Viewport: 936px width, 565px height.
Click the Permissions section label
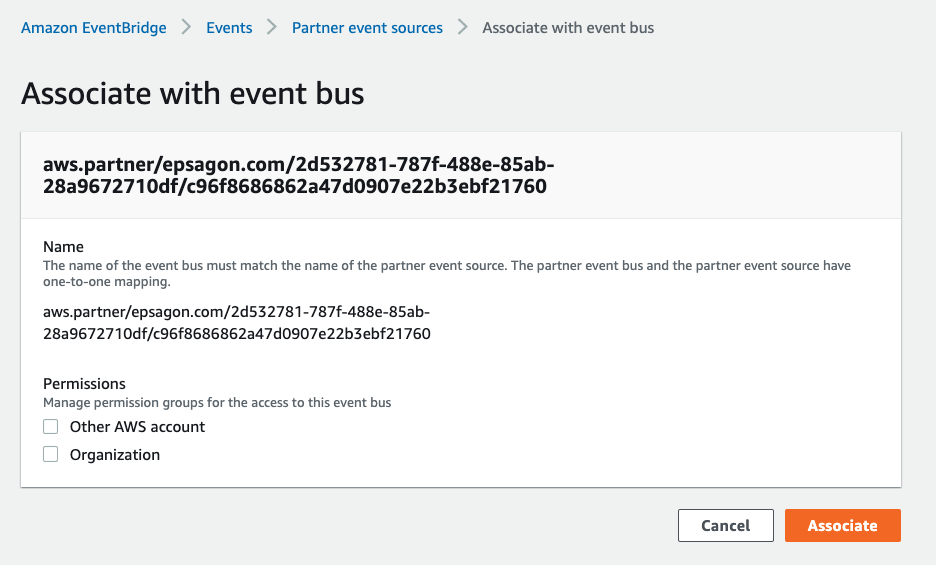tap(84, 383)
